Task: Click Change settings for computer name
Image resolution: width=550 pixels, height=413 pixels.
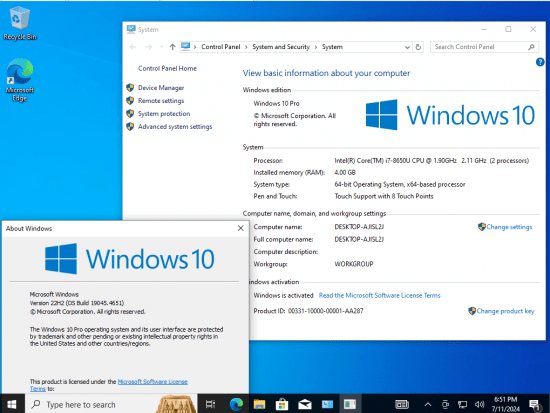Action: [x=509, y=227]
